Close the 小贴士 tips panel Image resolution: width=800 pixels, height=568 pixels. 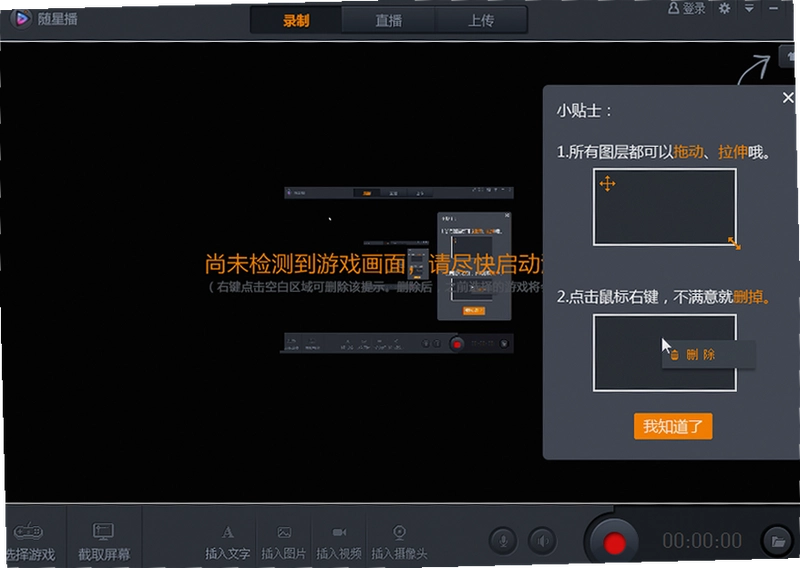(788, 97)
